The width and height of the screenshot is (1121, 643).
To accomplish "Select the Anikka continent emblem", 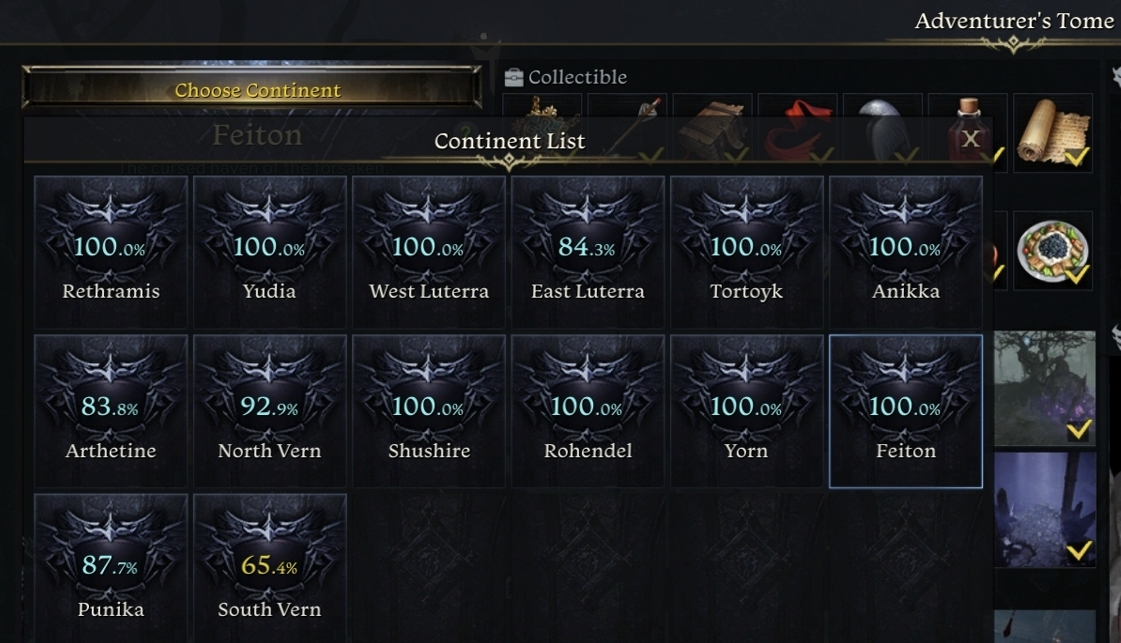I will [906, 252].
